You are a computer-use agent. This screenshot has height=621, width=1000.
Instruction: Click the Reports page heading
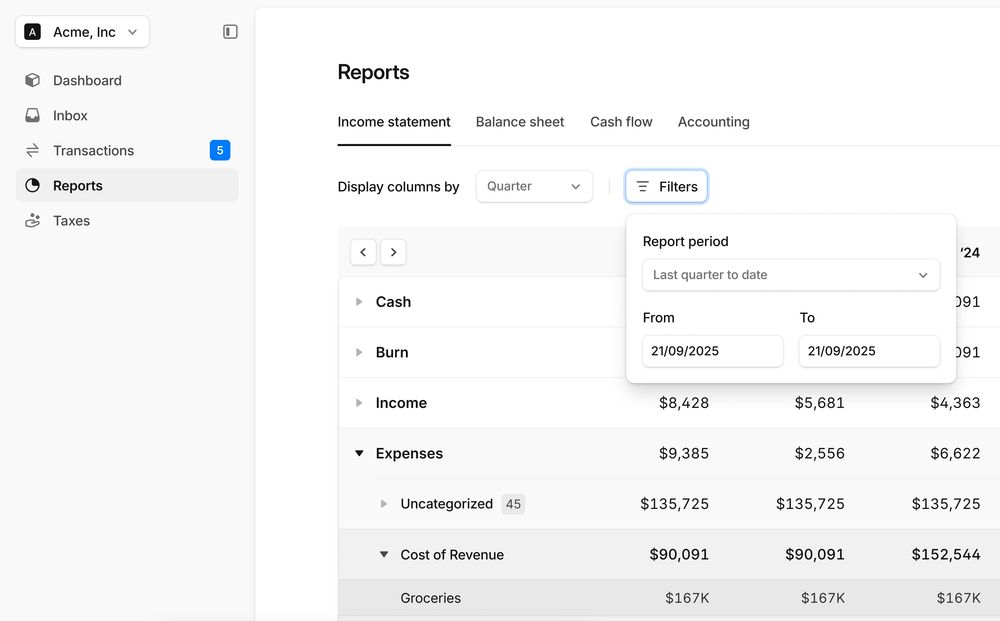[x=373, y=72]
